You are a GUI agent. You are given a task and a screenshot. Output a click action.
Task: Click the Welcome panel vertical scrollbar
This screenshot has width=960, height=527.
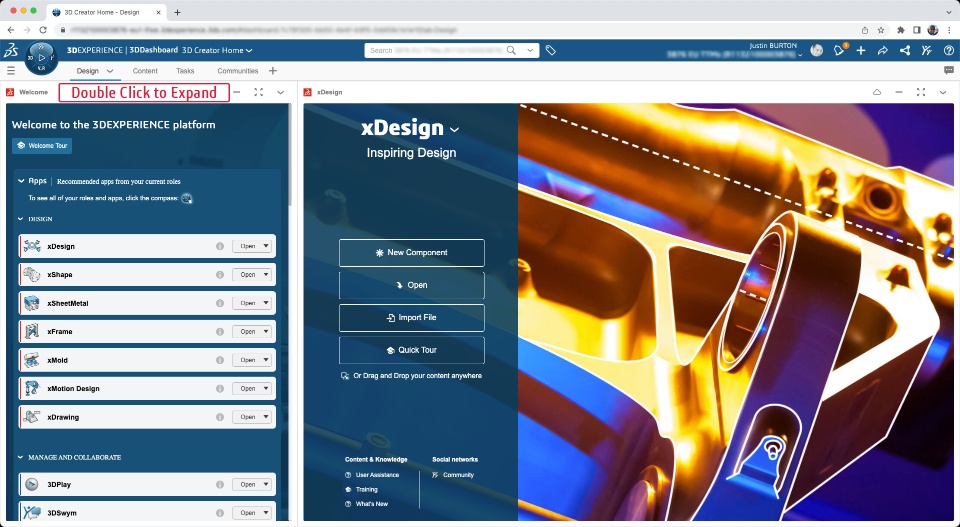pyautogui.click(x=290, y=156)
